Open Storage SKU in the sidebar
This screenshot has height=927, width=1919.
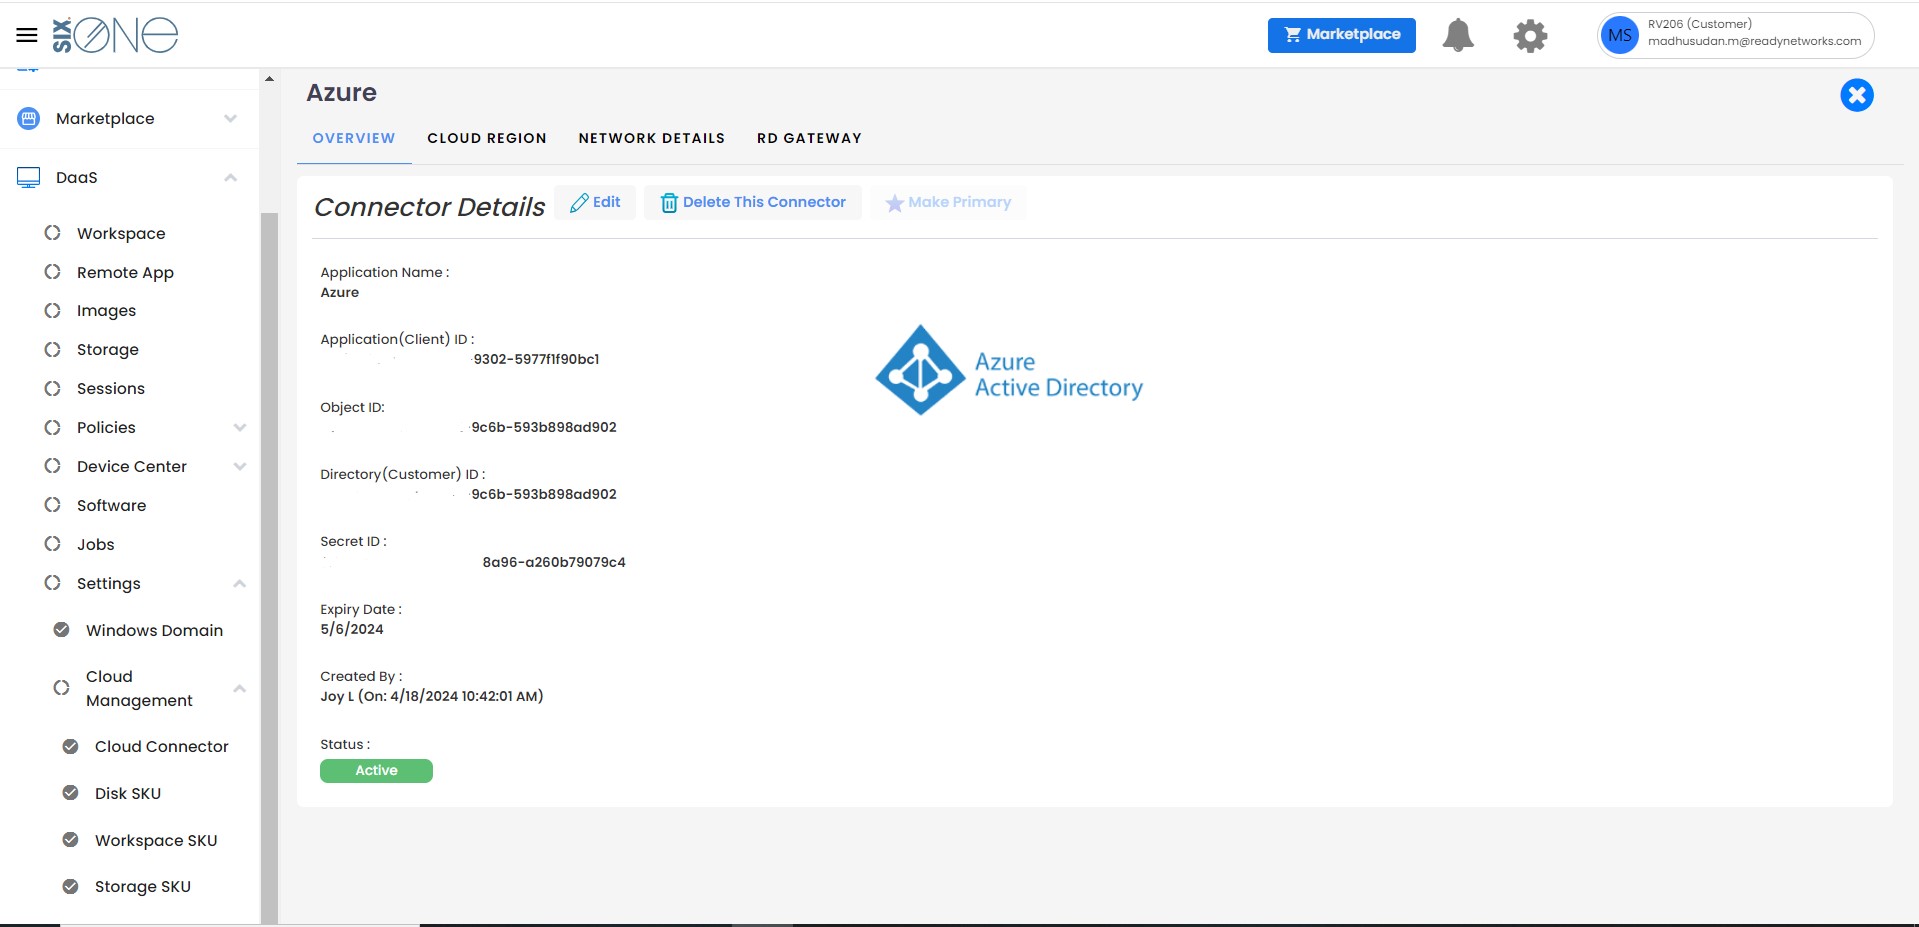click(x=143, y=886)
